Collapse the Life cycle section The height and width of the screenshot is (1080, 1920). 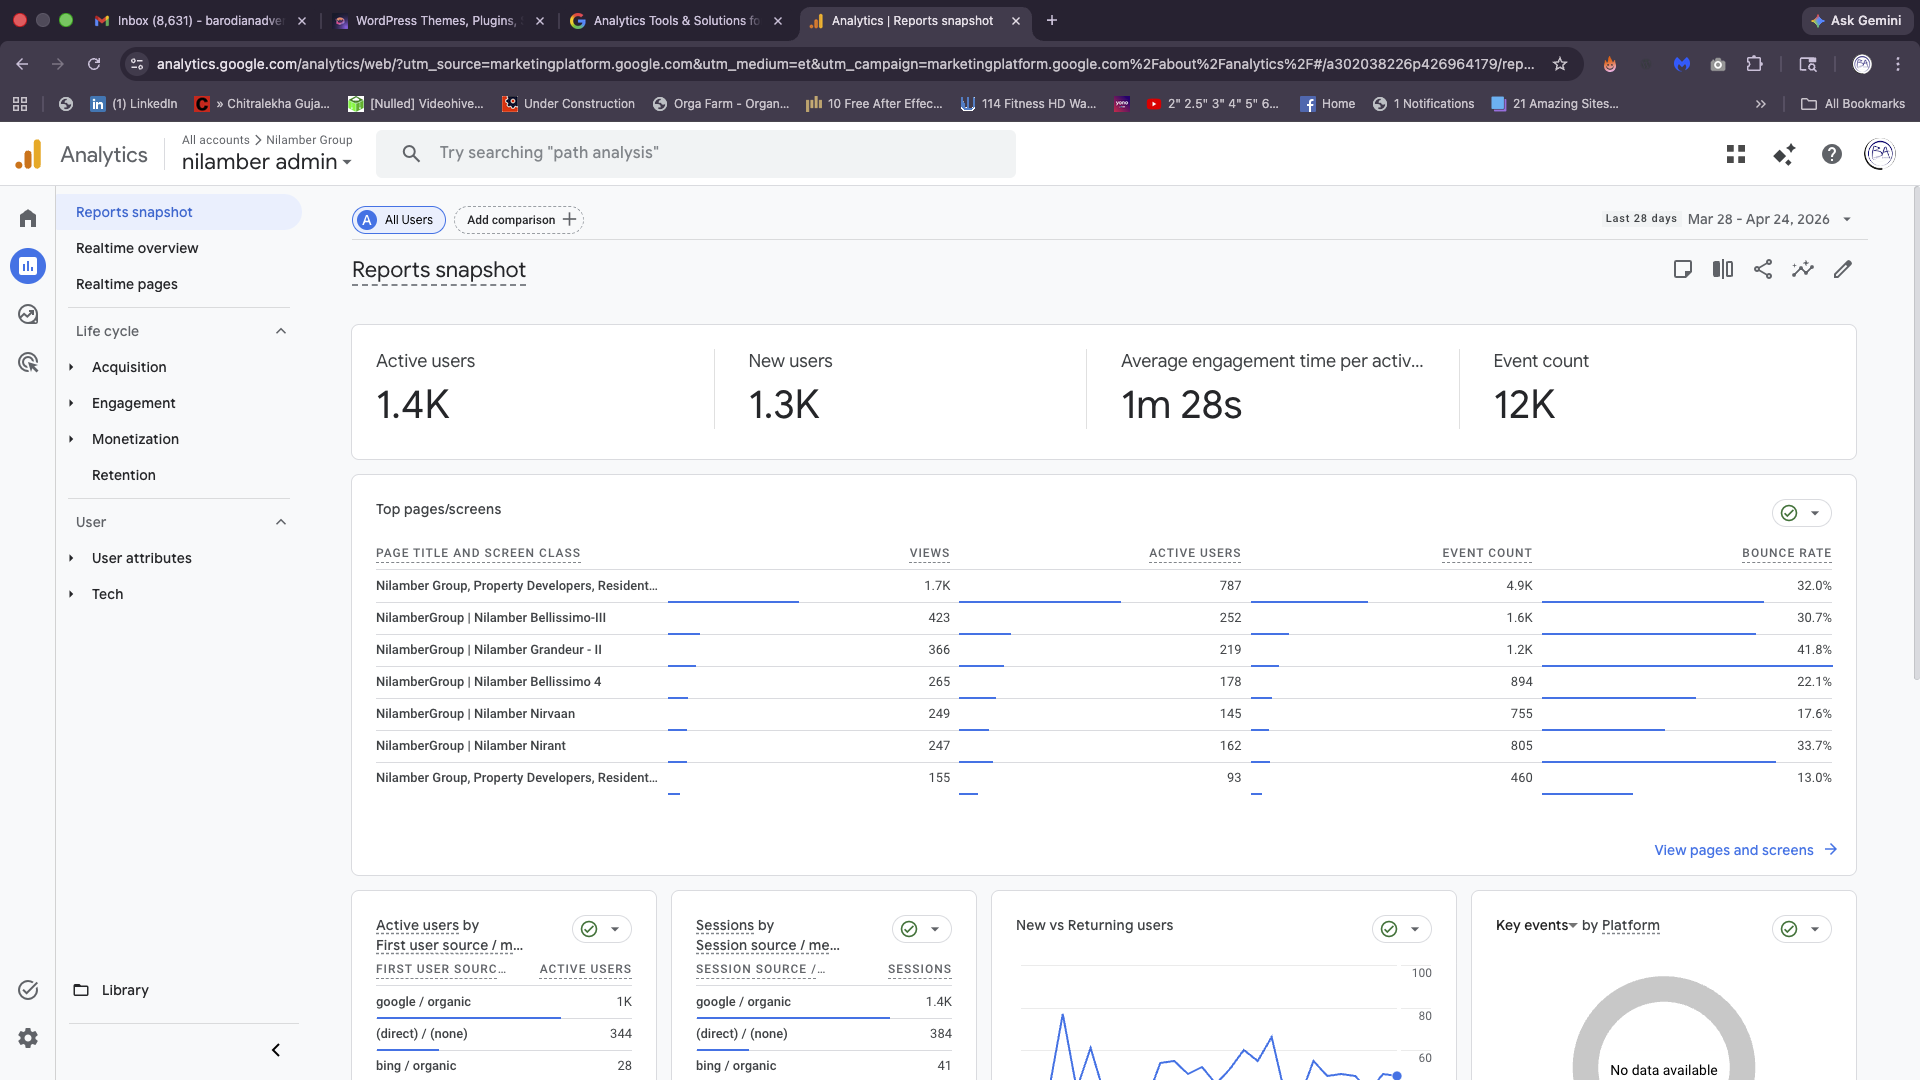click(x=281, y=331)
